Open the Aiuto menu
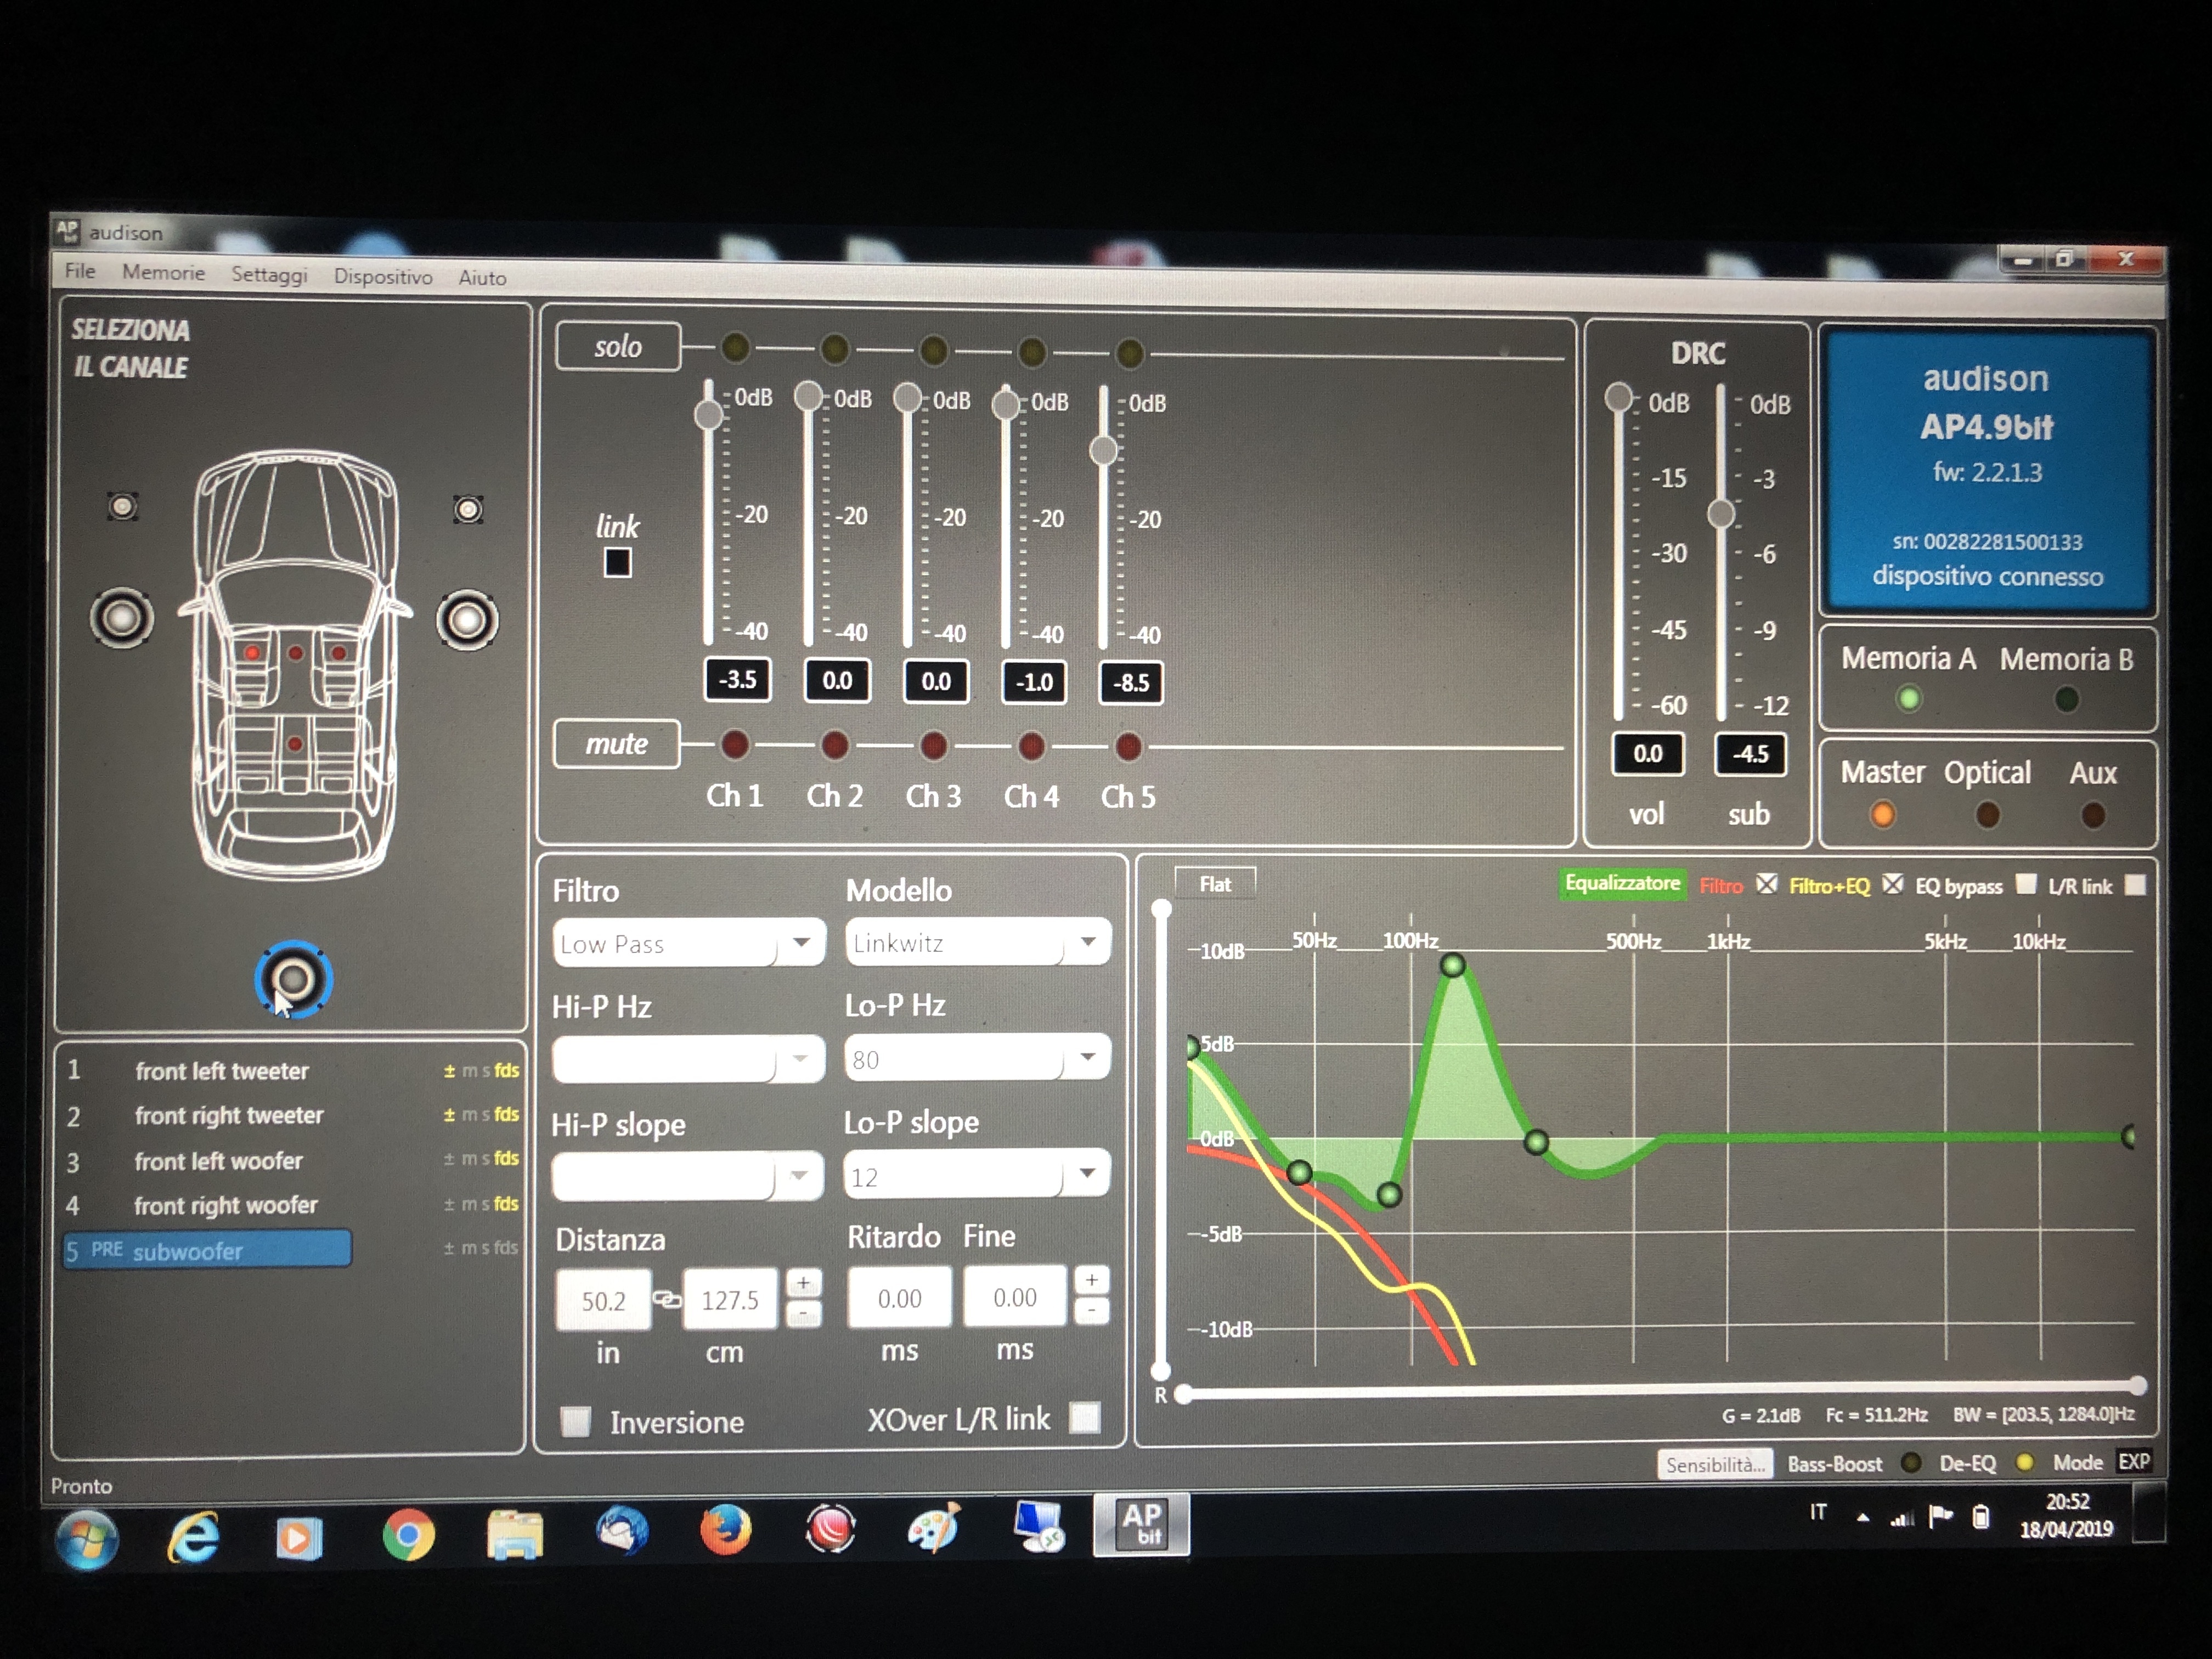Screen dimensions: 2212x1659 [x=482, y=278]
